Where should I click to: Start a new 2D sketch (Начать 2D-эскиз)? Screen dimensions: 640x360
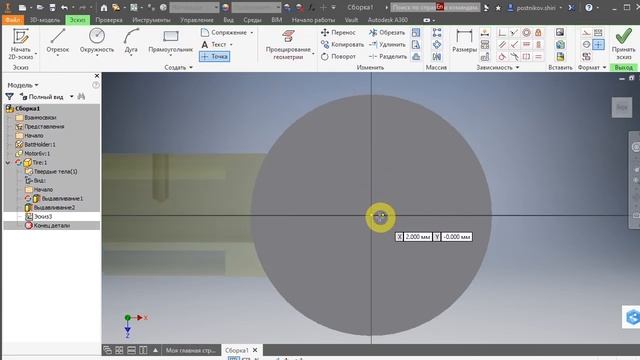[x=20, y=44]
